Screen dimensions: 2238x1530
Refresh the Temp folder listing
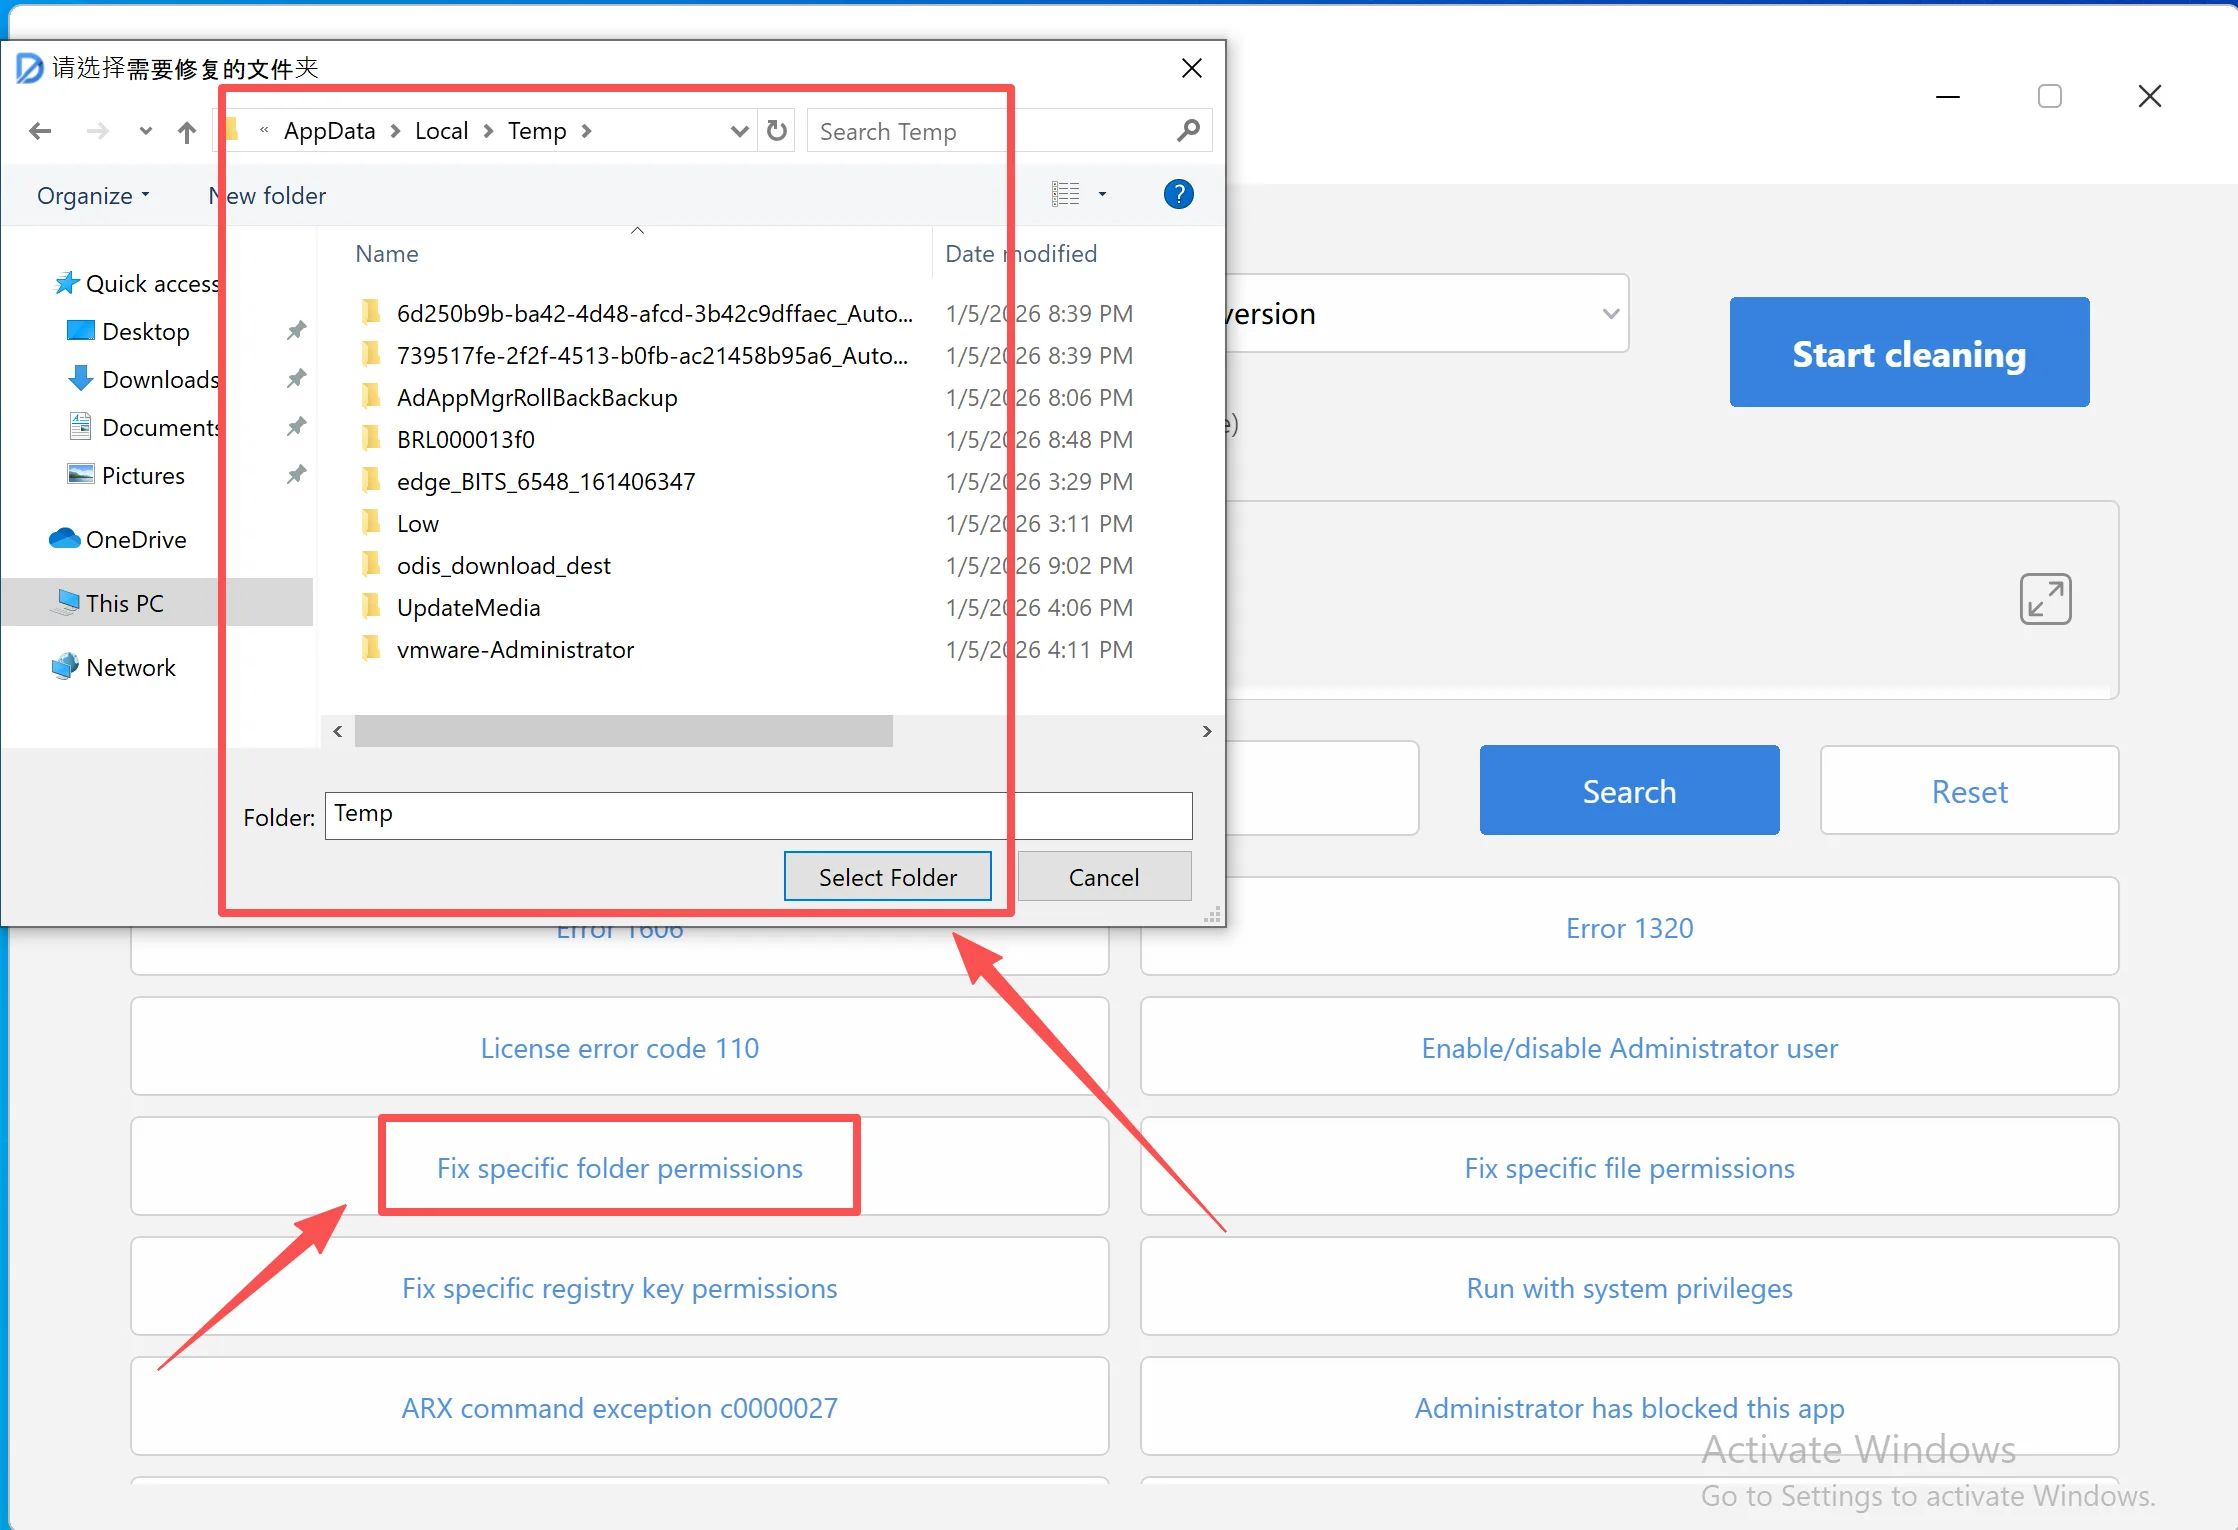777,131
